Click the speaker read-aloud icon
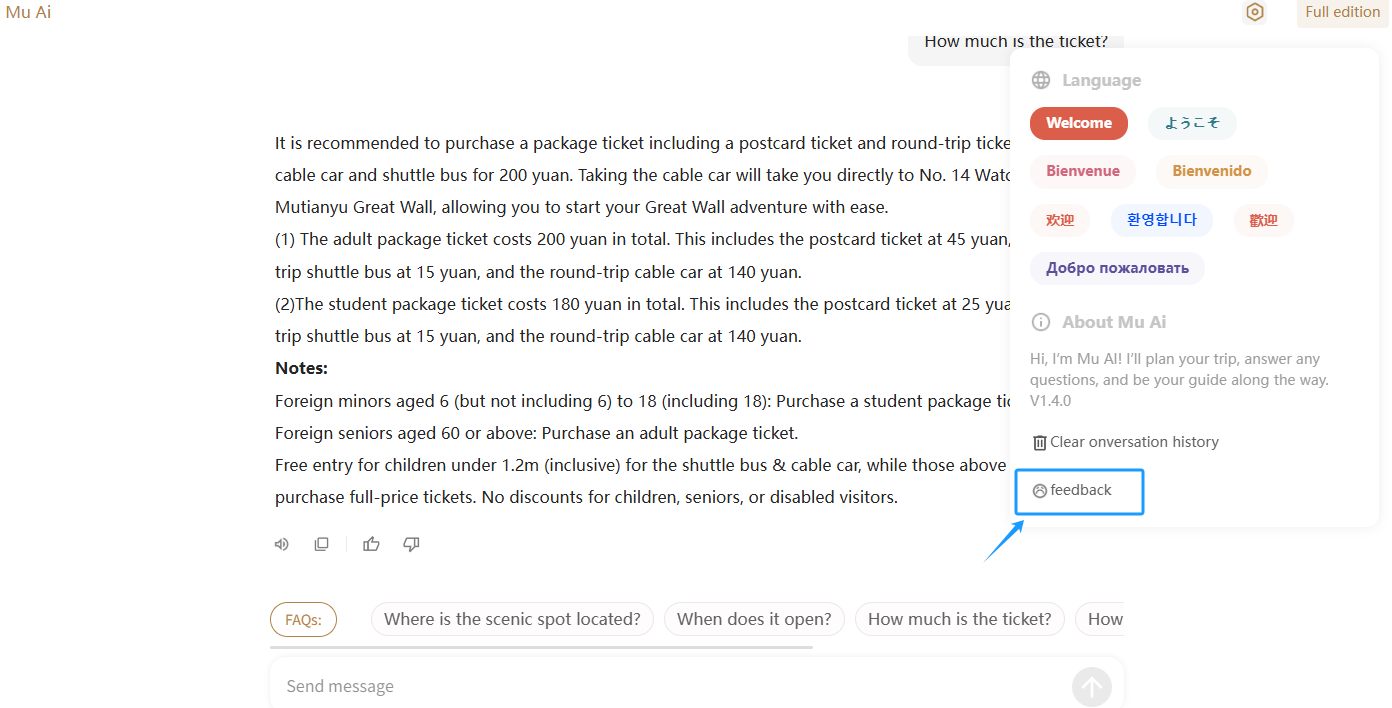1392x708 pixels. click(282, 544)
